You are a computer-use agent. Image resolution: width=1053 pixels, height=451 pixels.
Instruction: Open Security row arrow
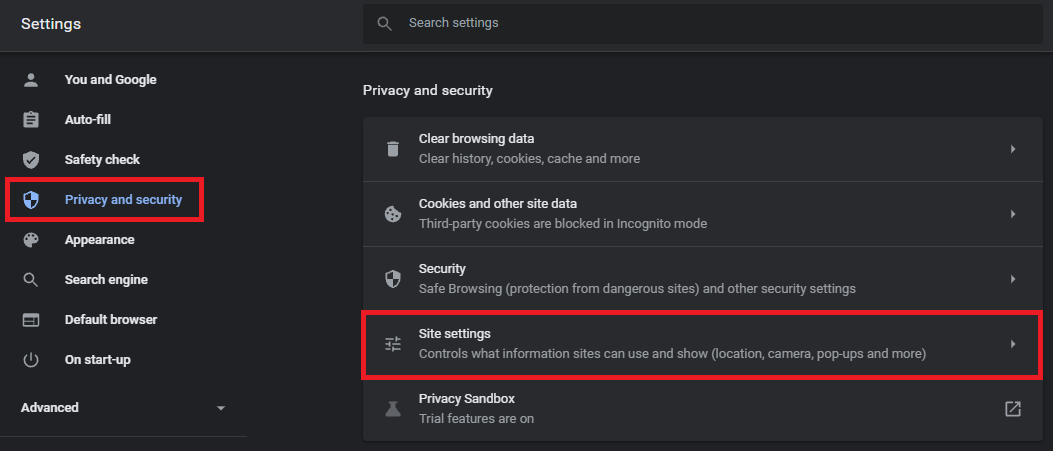coord(1012,279)
